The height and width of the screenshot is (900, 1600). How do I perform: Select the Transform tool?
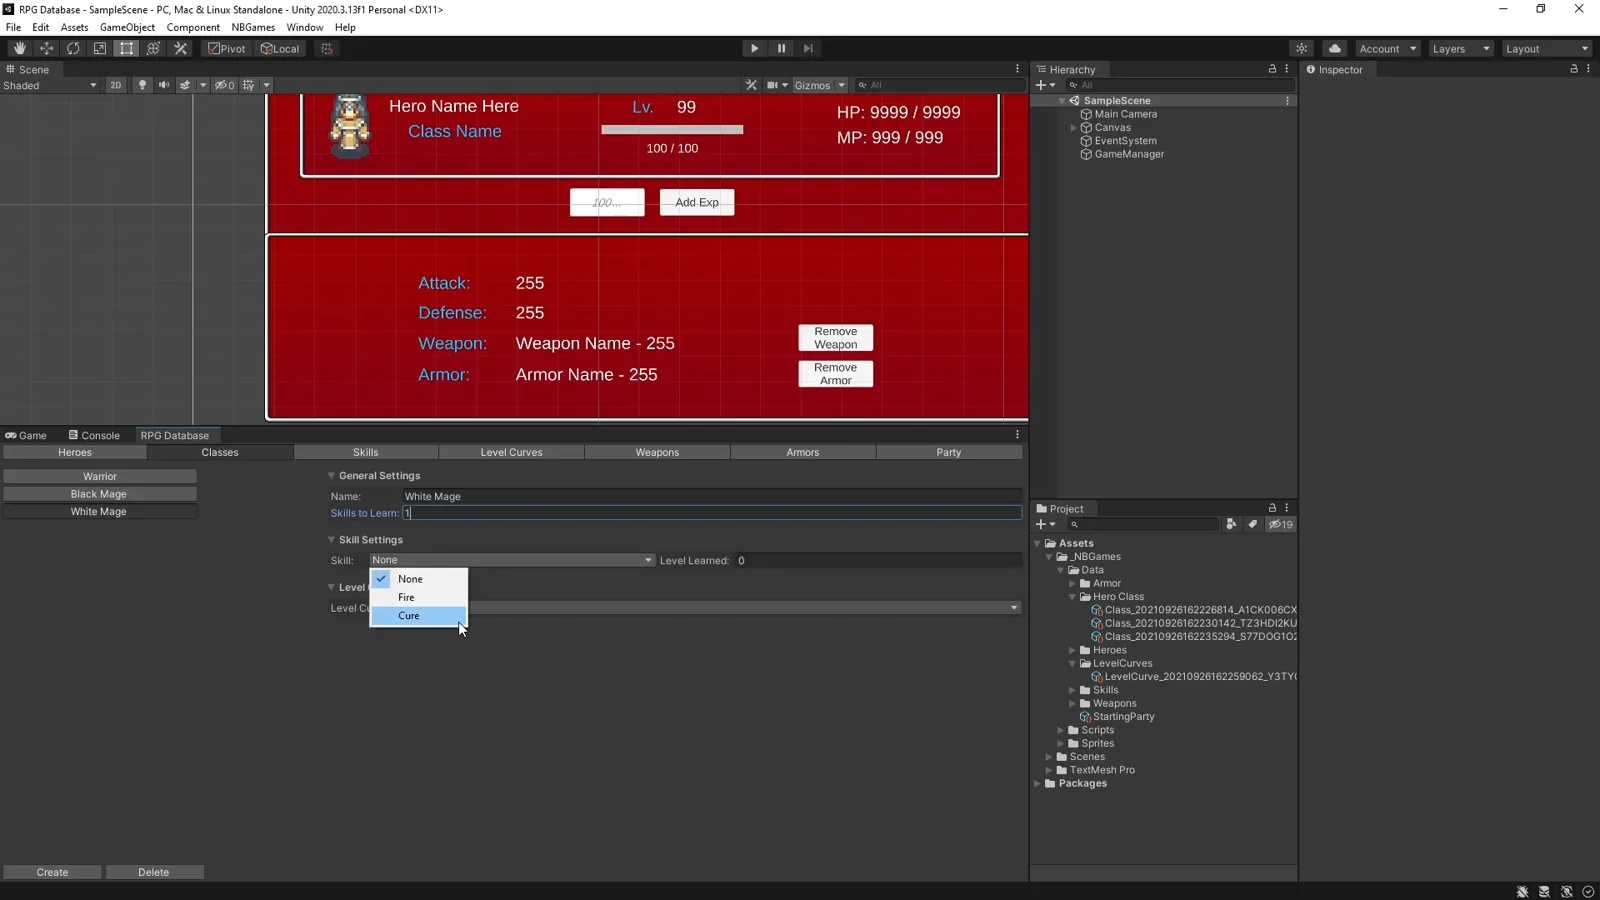153,48
